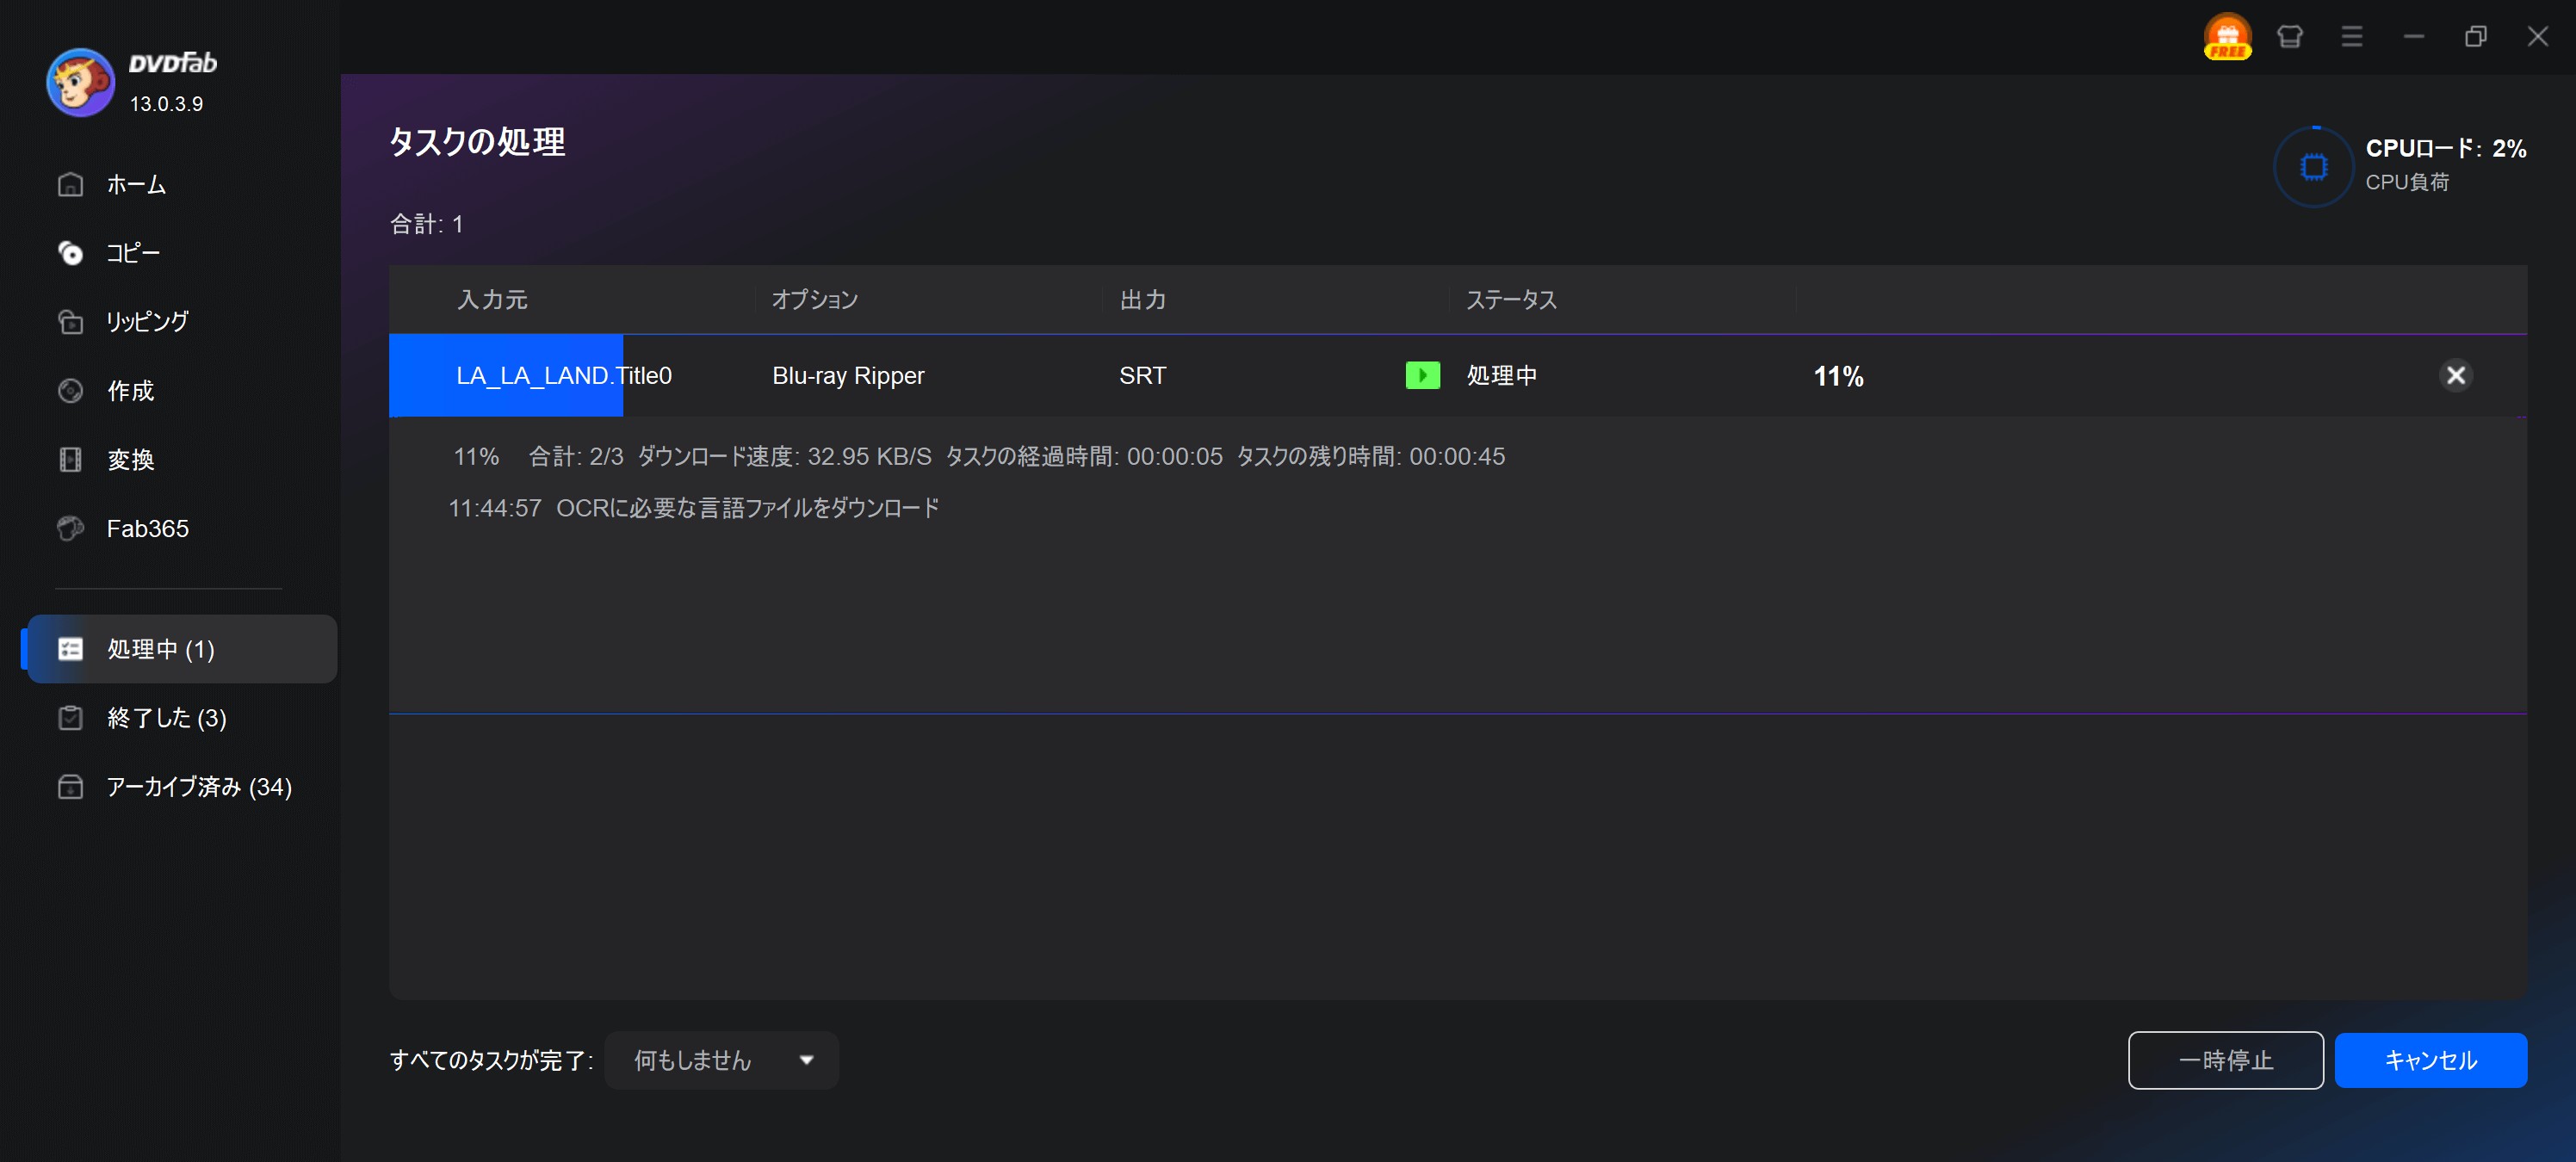Open the 終了した (3) finished tab
The height and width of the screenshot is (1162, 2576).
(166, 718)
